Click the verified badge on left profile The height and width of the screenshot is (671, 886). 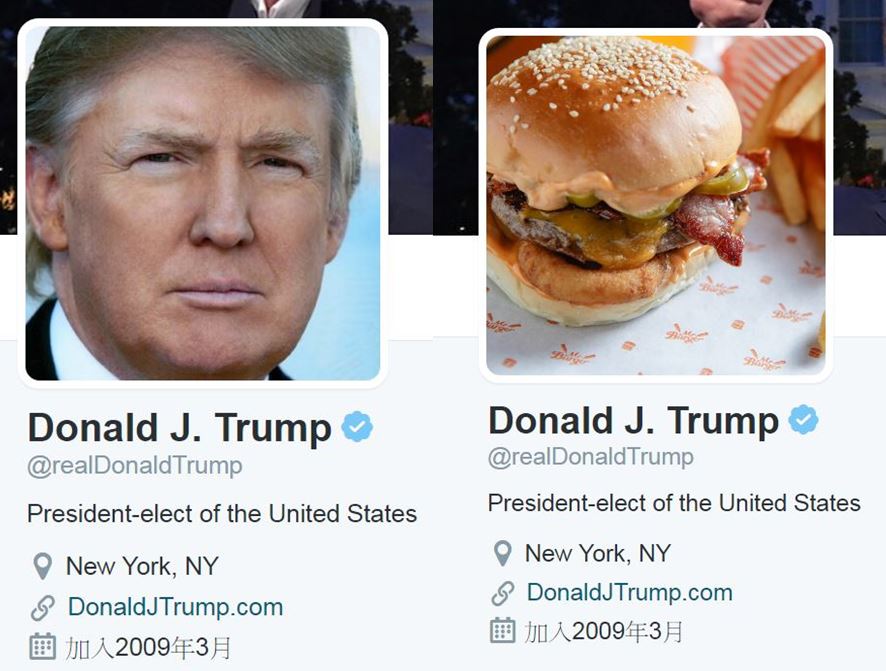pyautogui.click(x=357, y=427)
